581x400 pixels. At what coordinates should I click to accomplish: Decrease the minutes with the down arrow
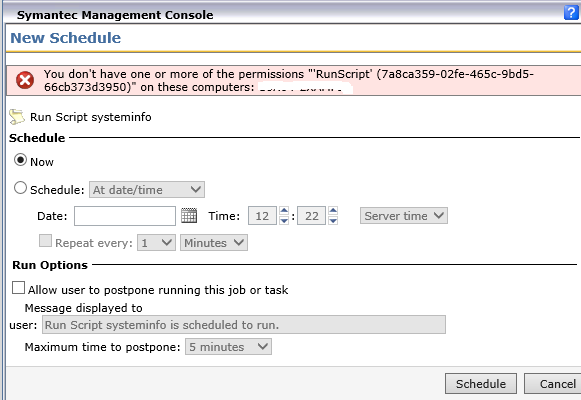coord(333,220)
